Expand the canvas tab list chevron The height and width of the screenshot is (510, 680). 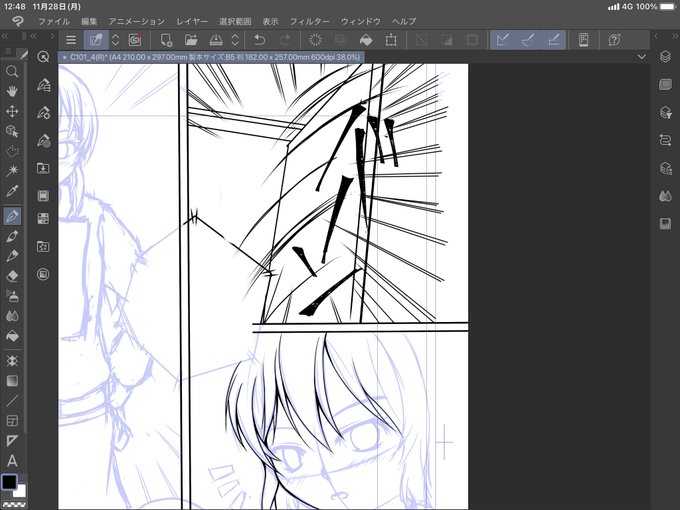[x=641, y=57]
